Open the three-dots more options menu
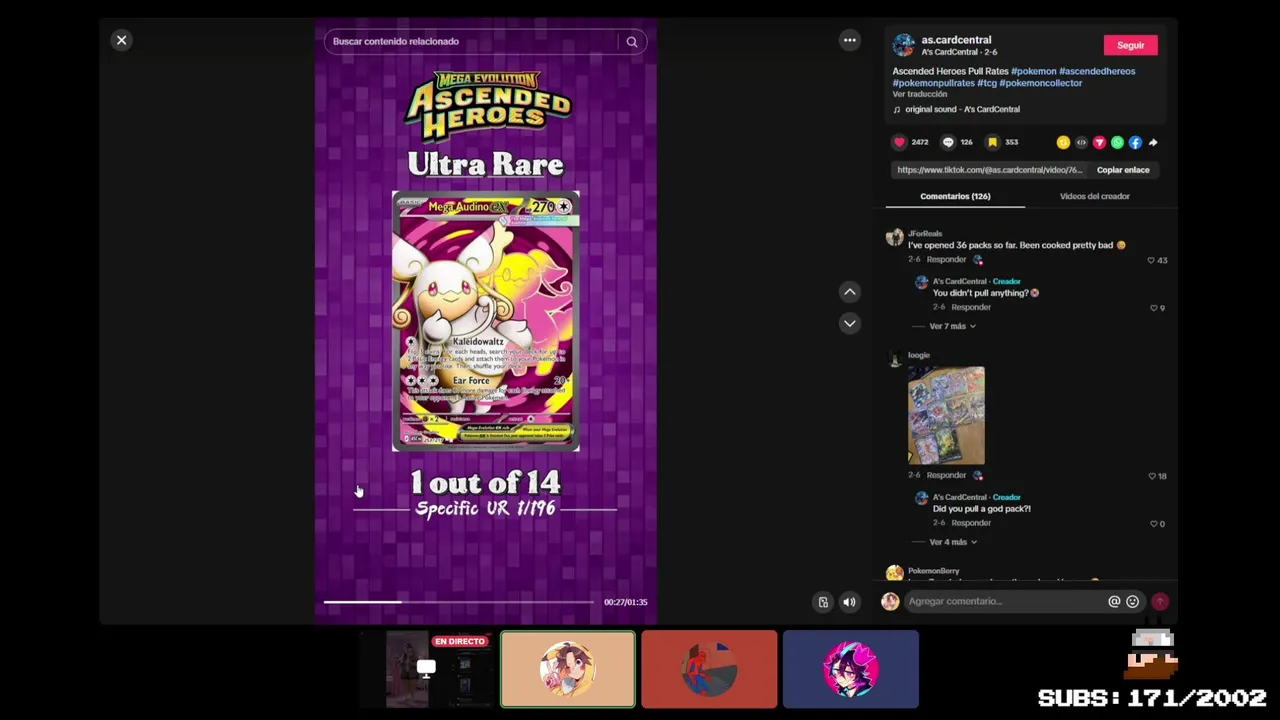This screenshot has width=1280, height=720. pos(849,40)
